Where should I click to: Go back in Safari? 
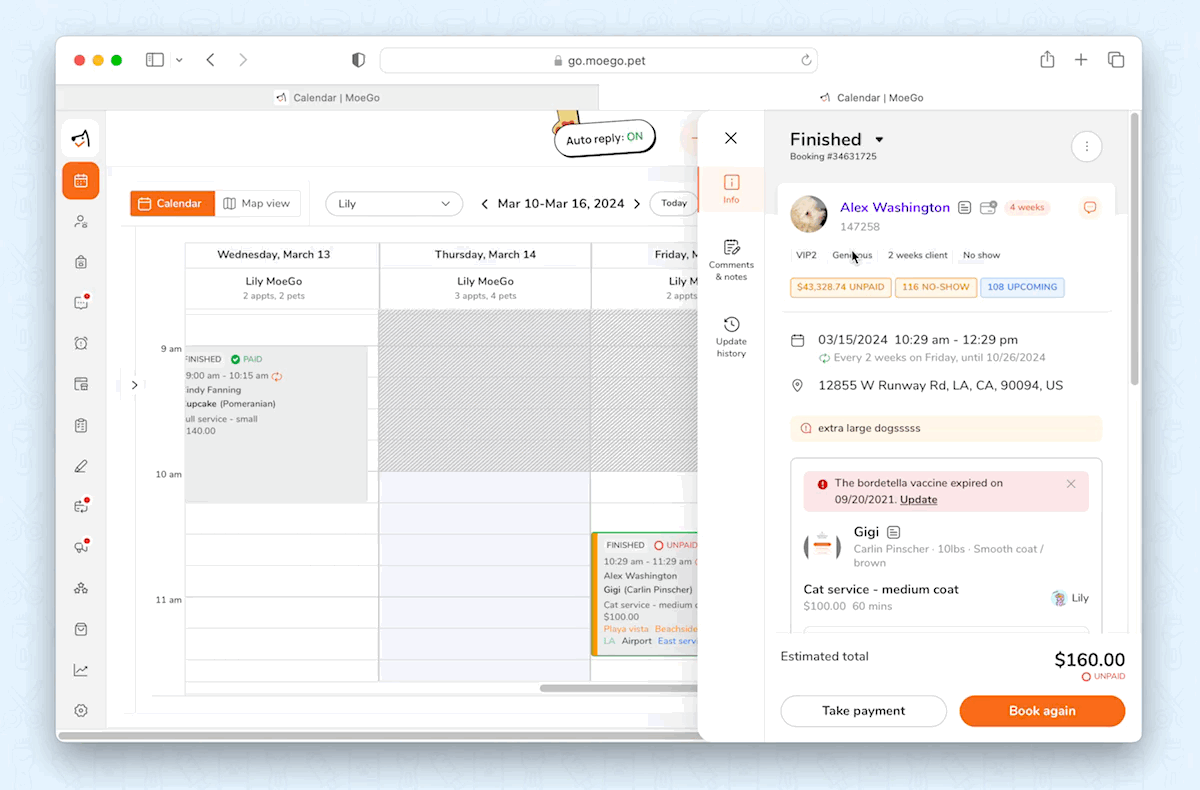pos(210,60)
